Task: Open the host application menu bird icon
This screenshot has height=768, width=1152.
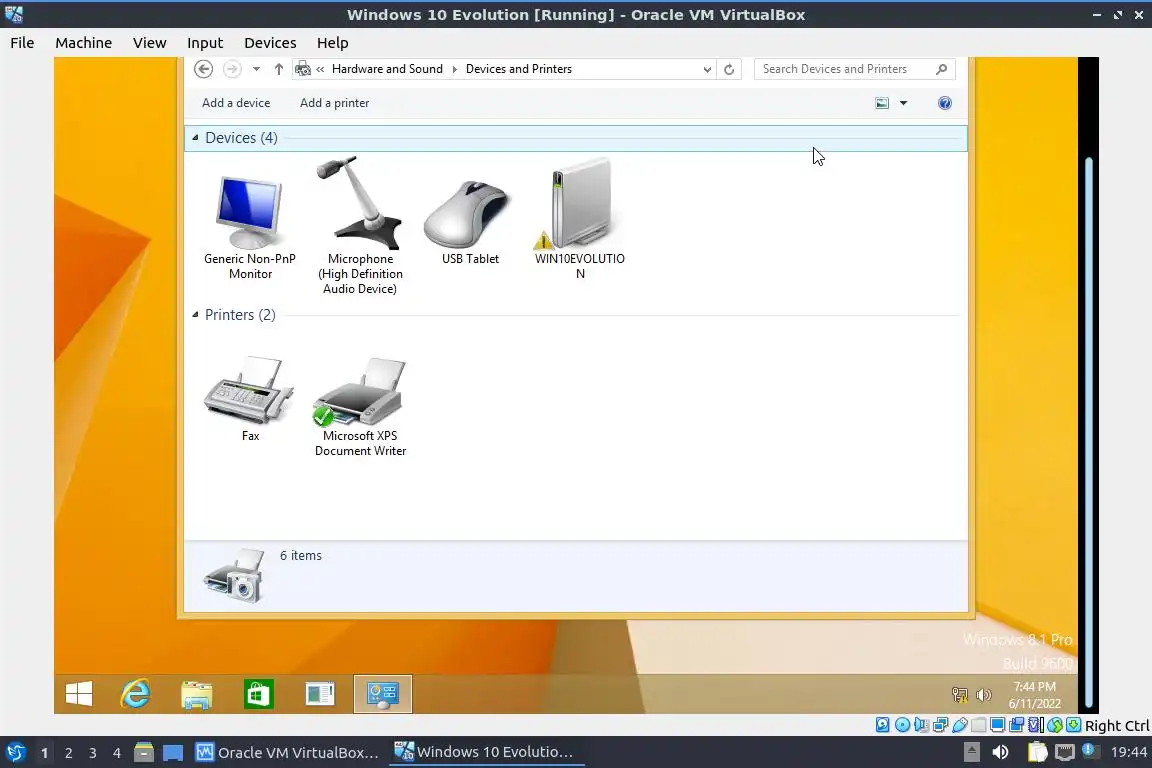Action: 15,753
